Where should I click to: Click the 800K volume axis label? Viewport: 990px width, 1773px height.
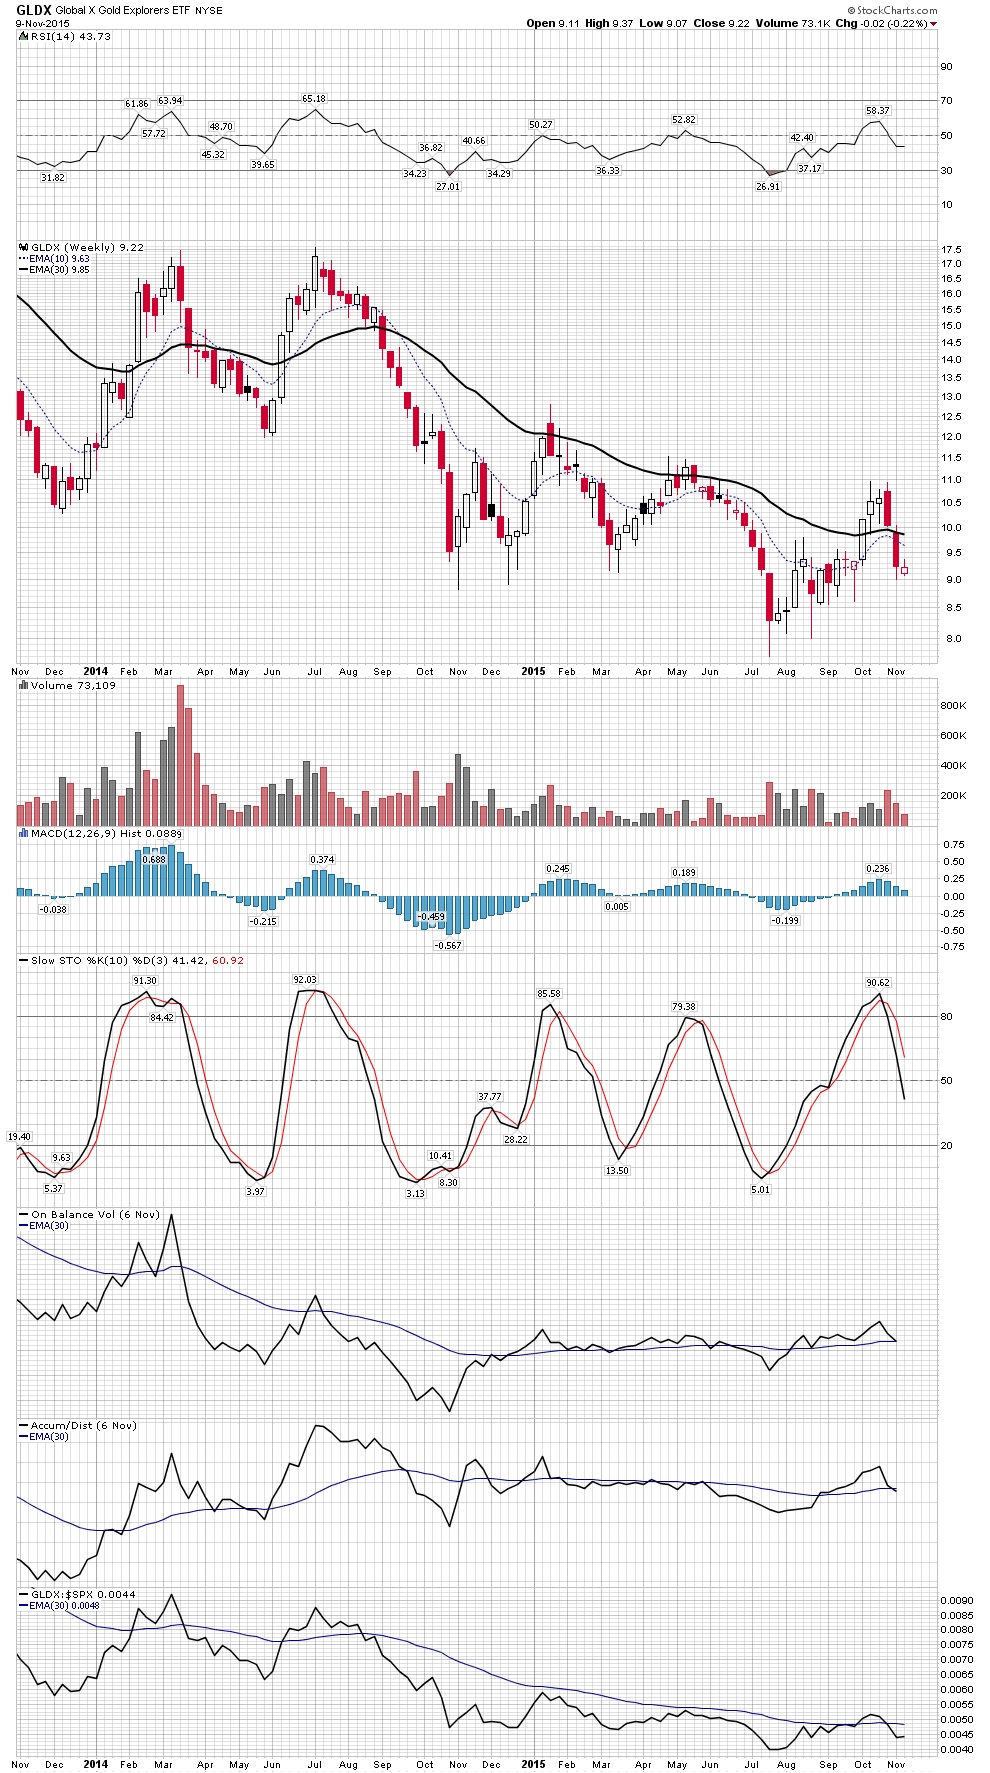[x=954, y=706]
